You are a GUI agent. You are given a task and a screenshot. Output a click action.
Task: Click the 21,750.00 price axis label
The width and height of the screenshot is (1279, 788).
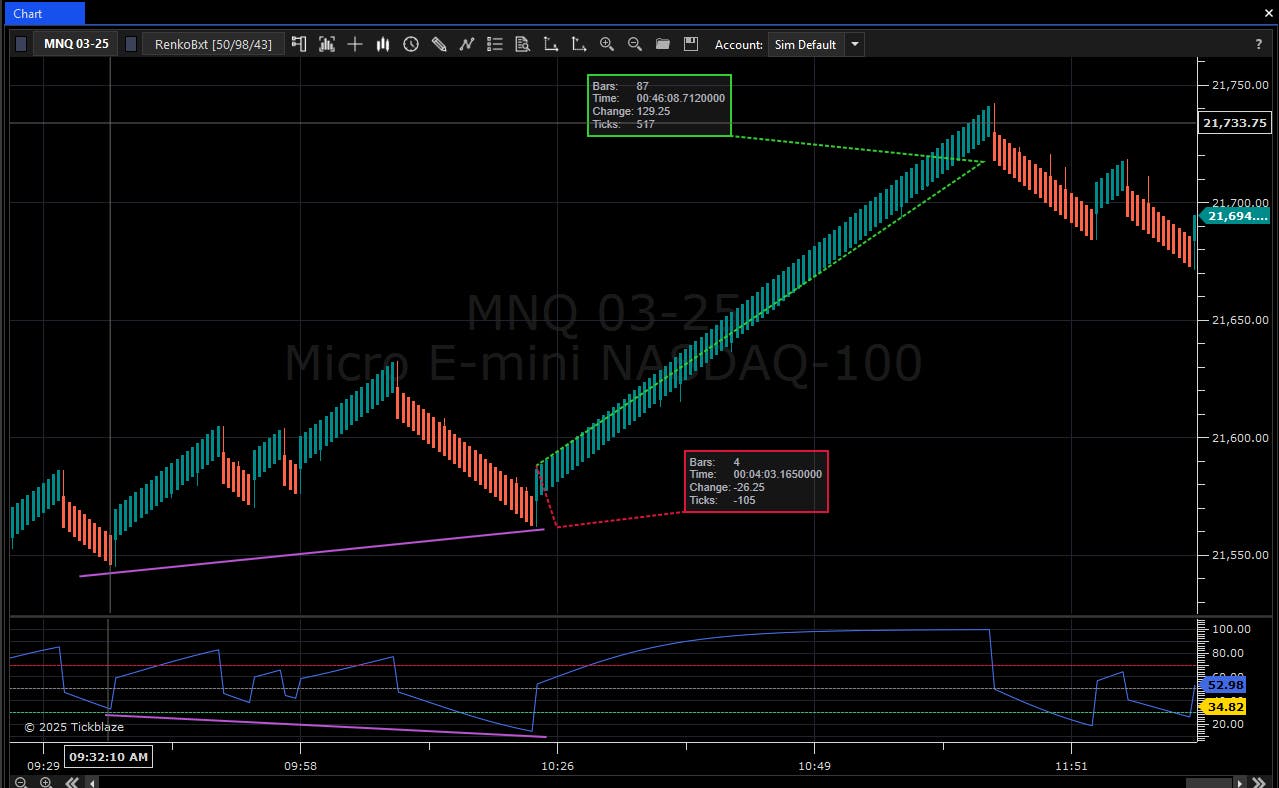(1239, 86)
